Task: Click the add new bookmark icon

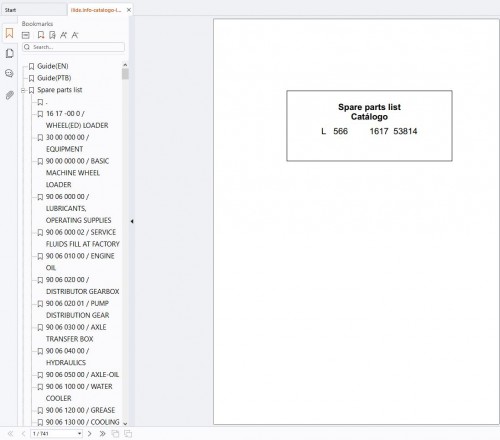Action: (x=41, y=35)
